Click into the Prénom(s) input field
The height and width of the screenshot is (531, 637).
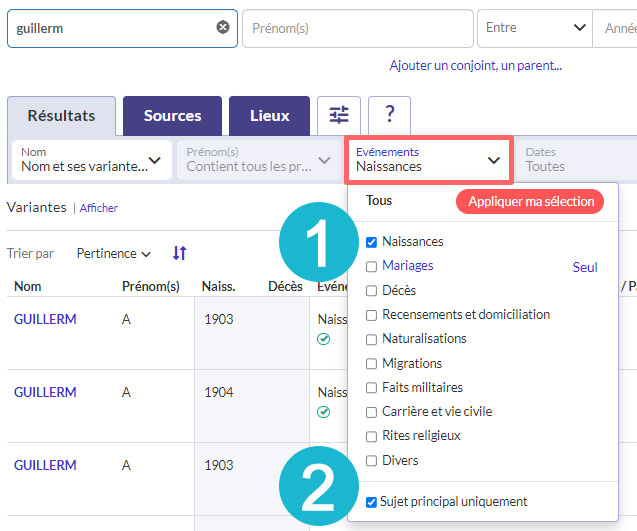click(x=357, y=28)
